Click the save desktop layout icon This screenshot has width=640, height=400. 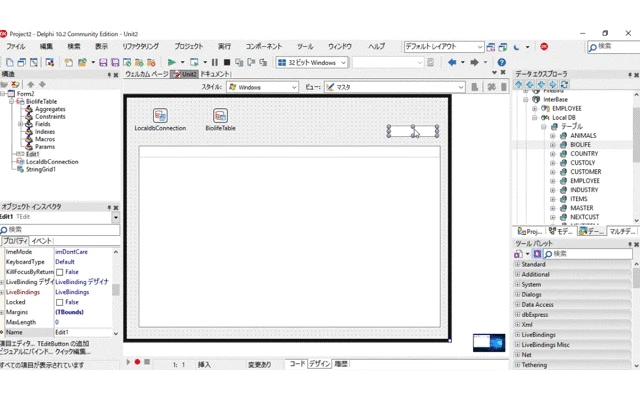[491, 47]
